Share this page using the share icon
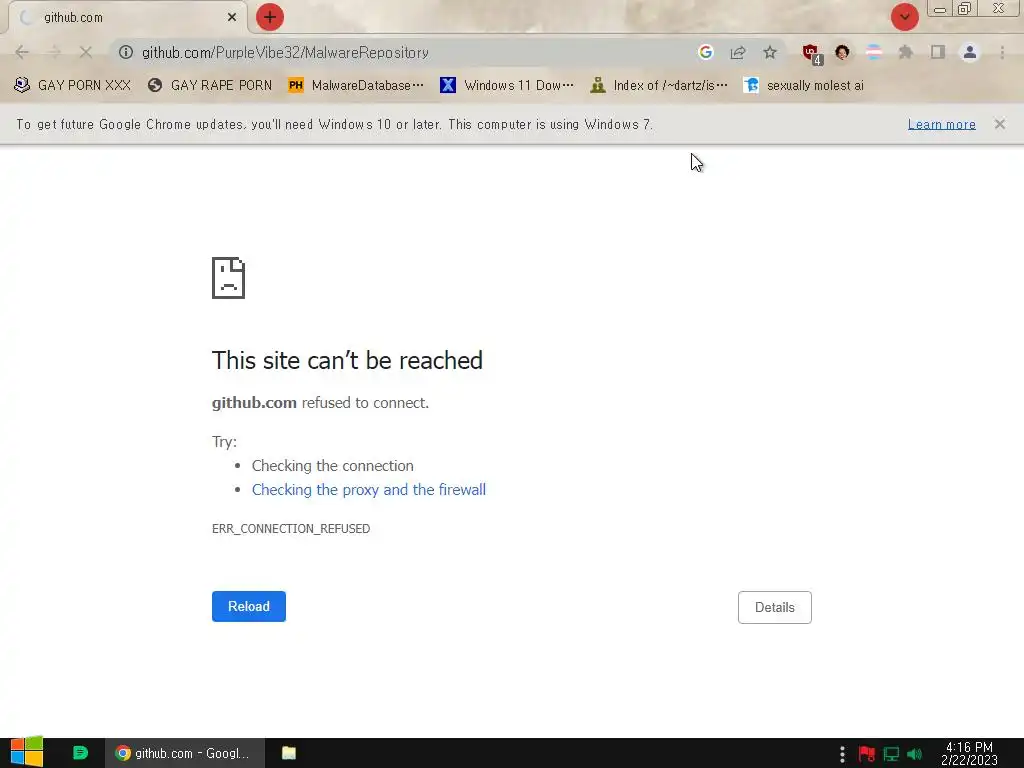 738,52
